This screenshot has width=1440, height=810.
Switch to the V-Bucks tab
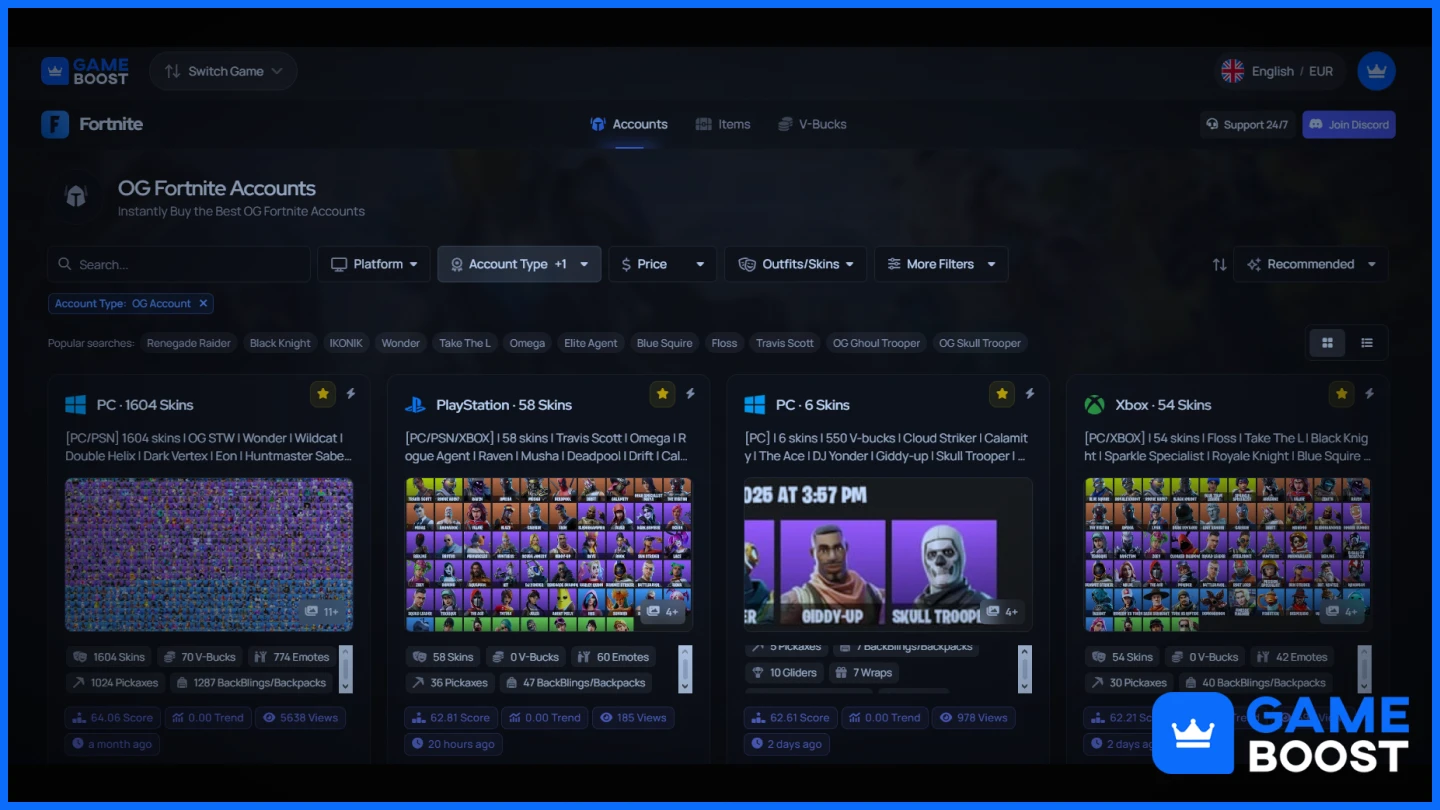[813, 124]
